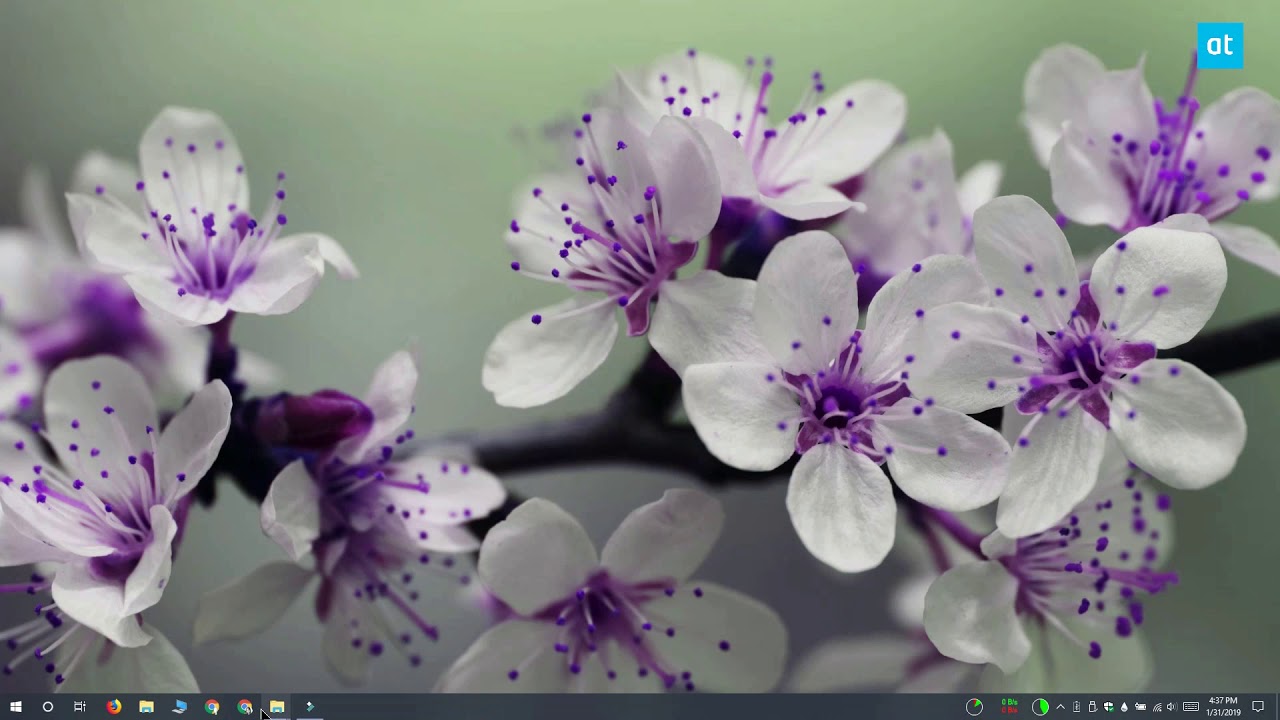Open the clock showing 4:37 PM
1280x720 pixels.
pos(1223,707)
